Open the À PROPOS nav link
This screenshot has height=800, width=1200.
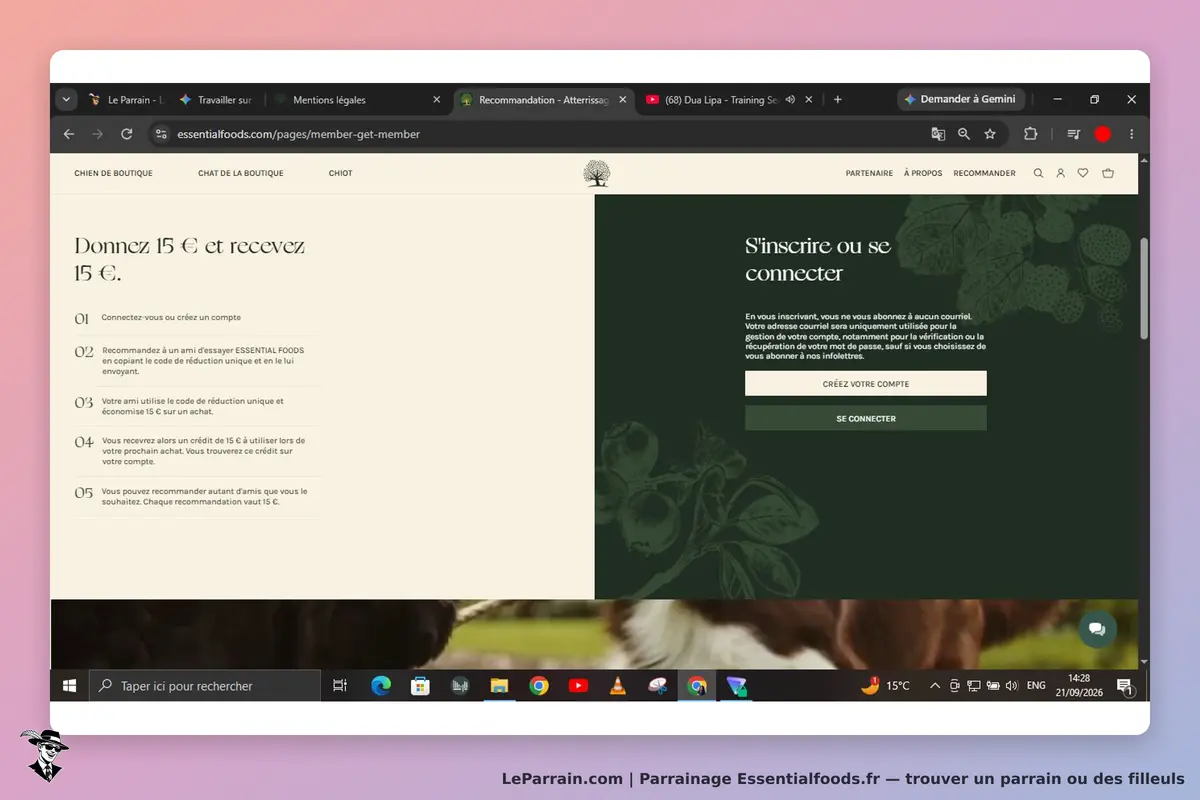pyautogui.click(x=923, y=173)
